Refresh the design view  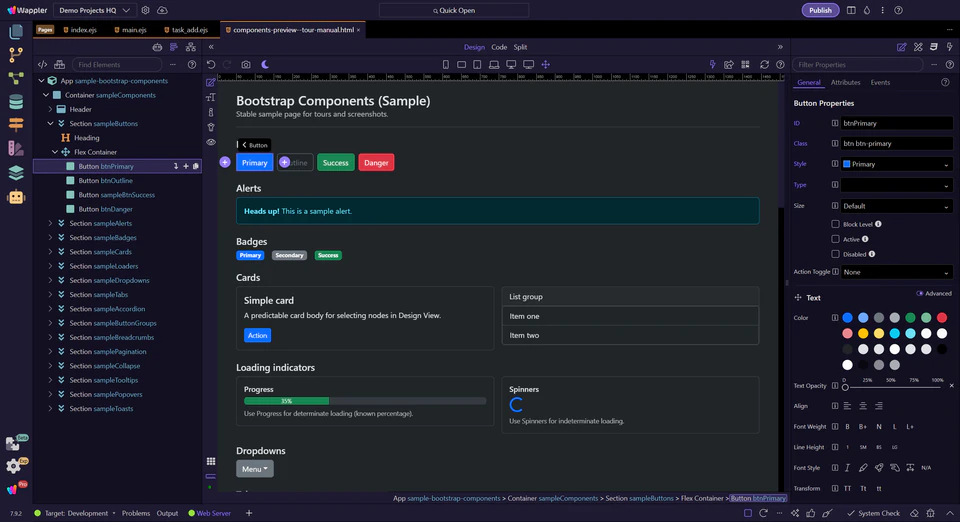[764, 64]
